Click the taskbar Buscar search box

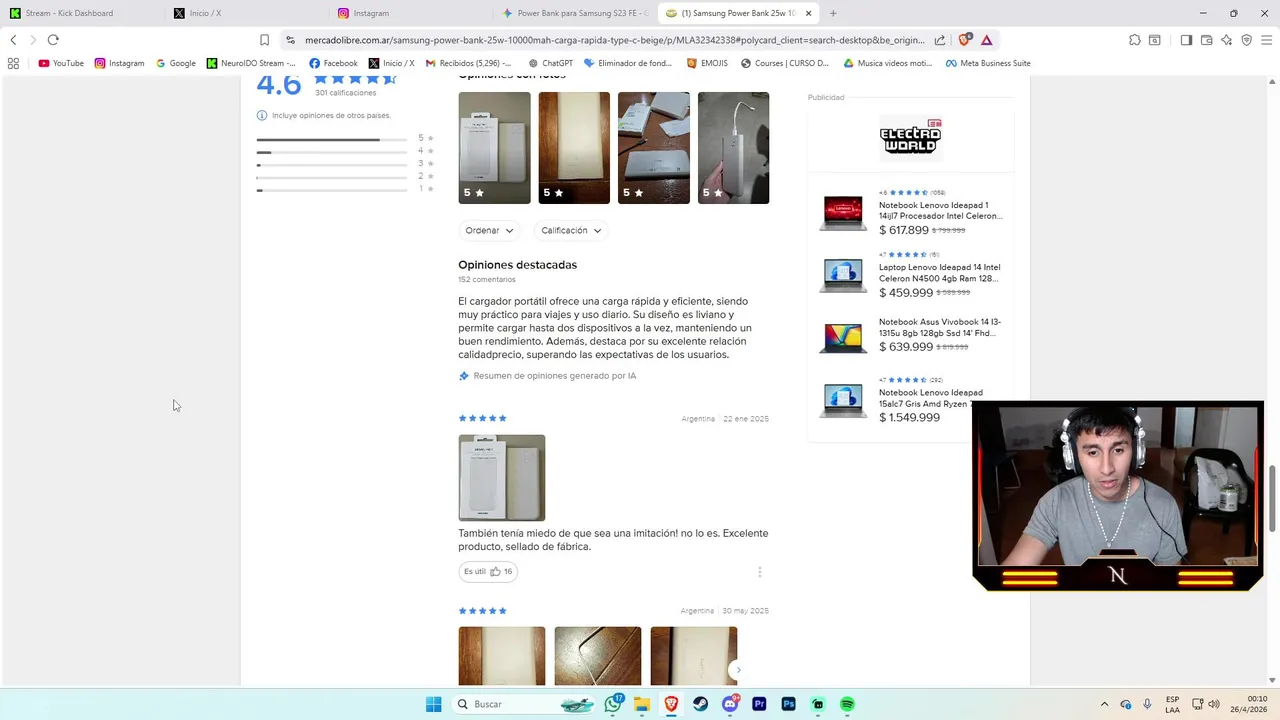(x=526, y=704)
